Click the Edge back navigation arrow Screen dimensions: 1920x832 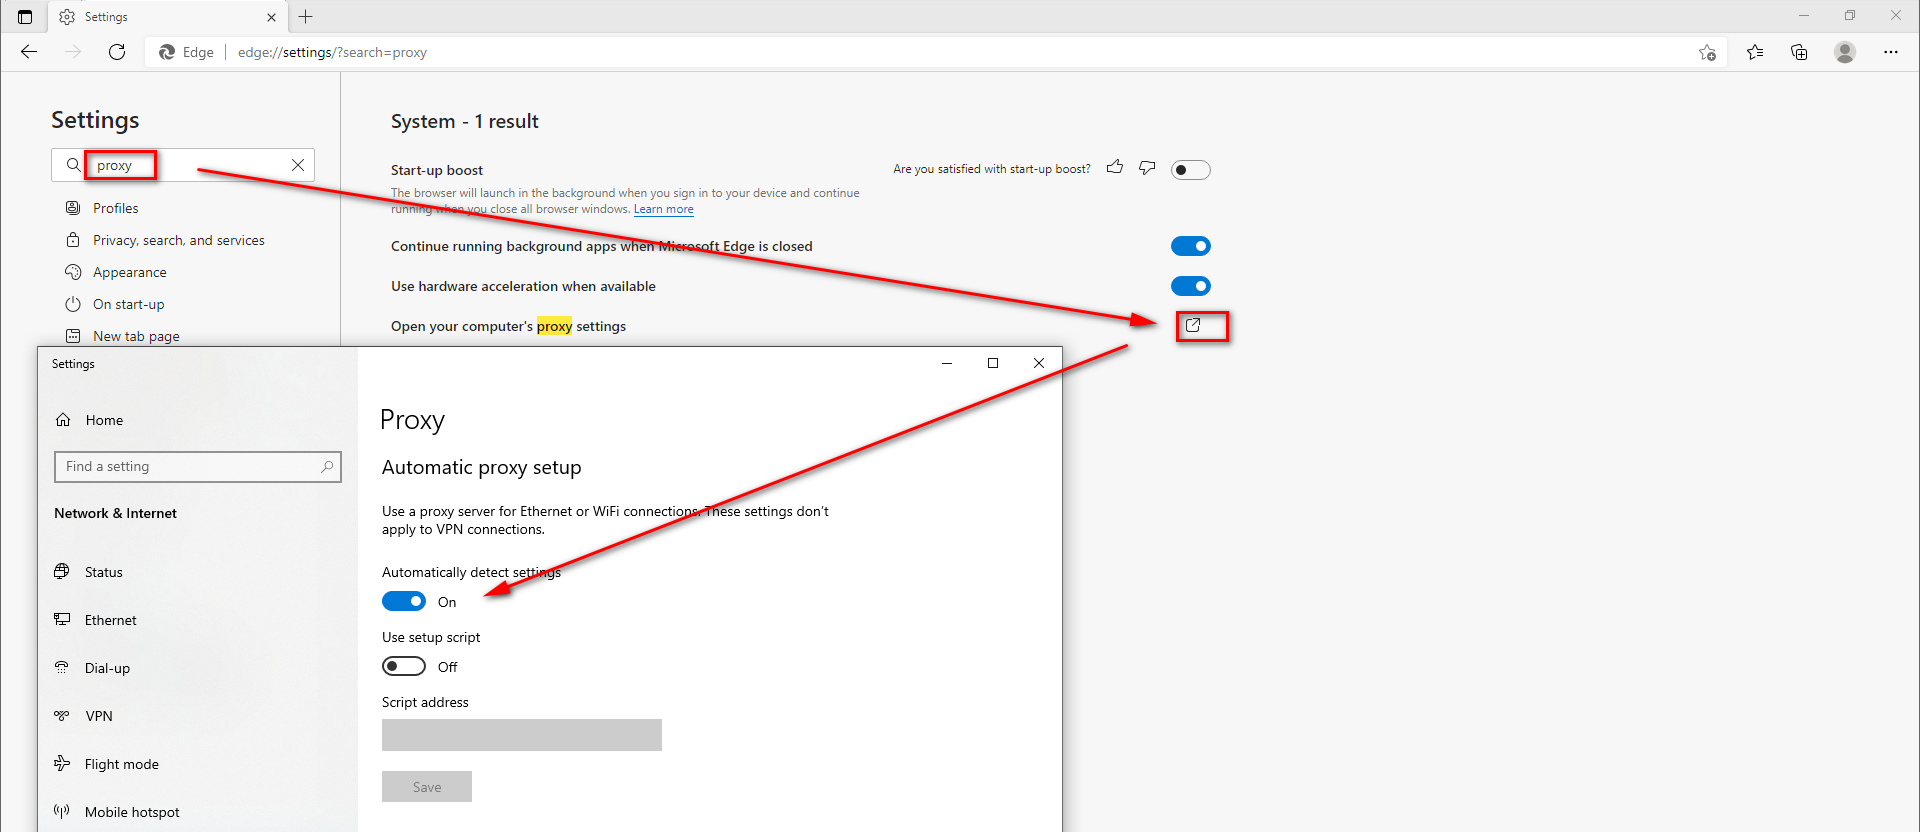pyautogui.click(x=29, y=52)
